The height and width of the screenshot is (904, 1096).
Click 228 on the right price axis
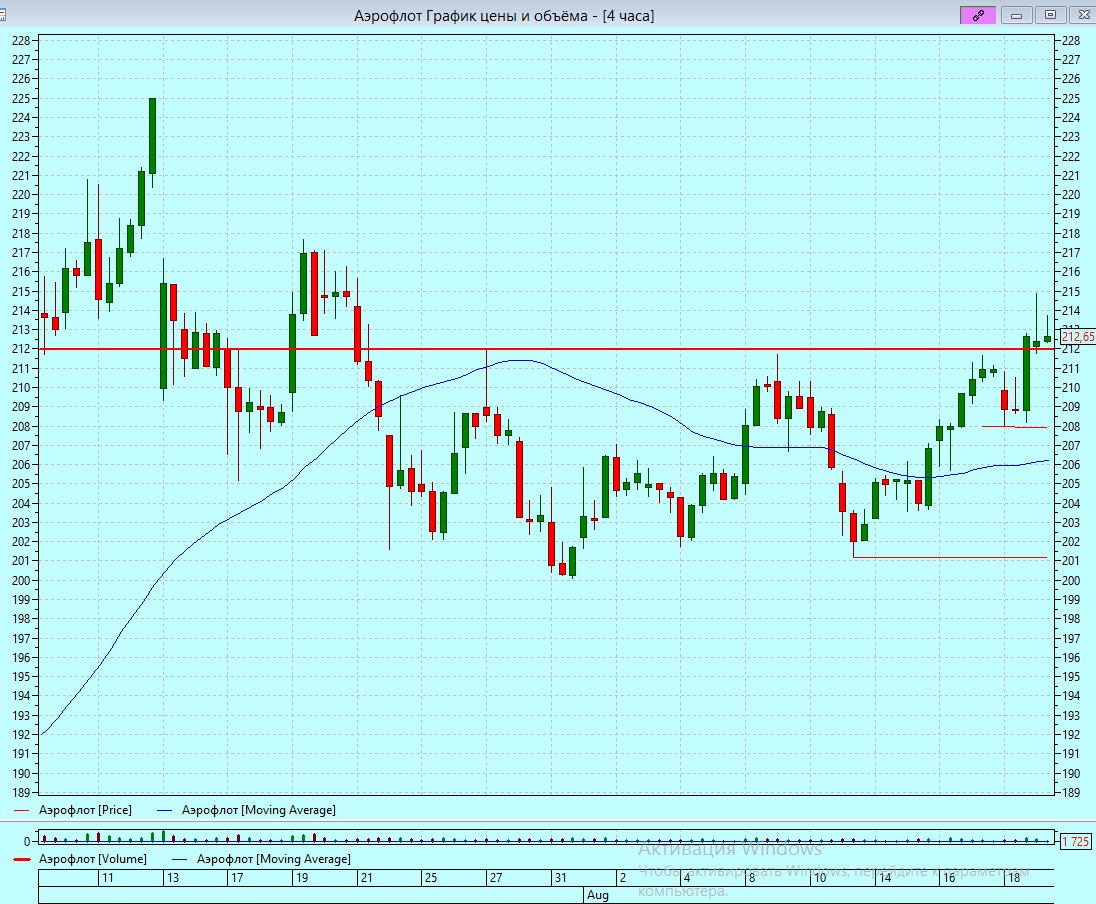(1071, 41)
